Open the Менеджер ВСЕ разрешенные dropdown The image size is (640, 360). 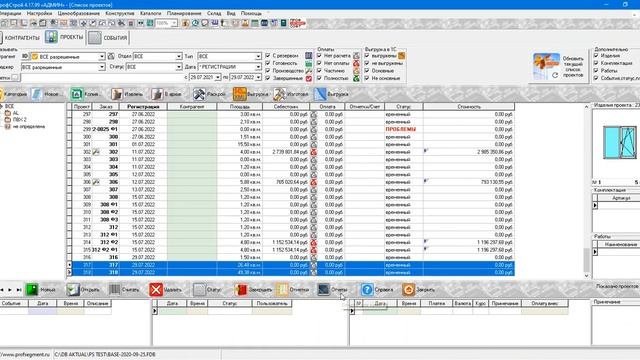click(x=102, y=67)
